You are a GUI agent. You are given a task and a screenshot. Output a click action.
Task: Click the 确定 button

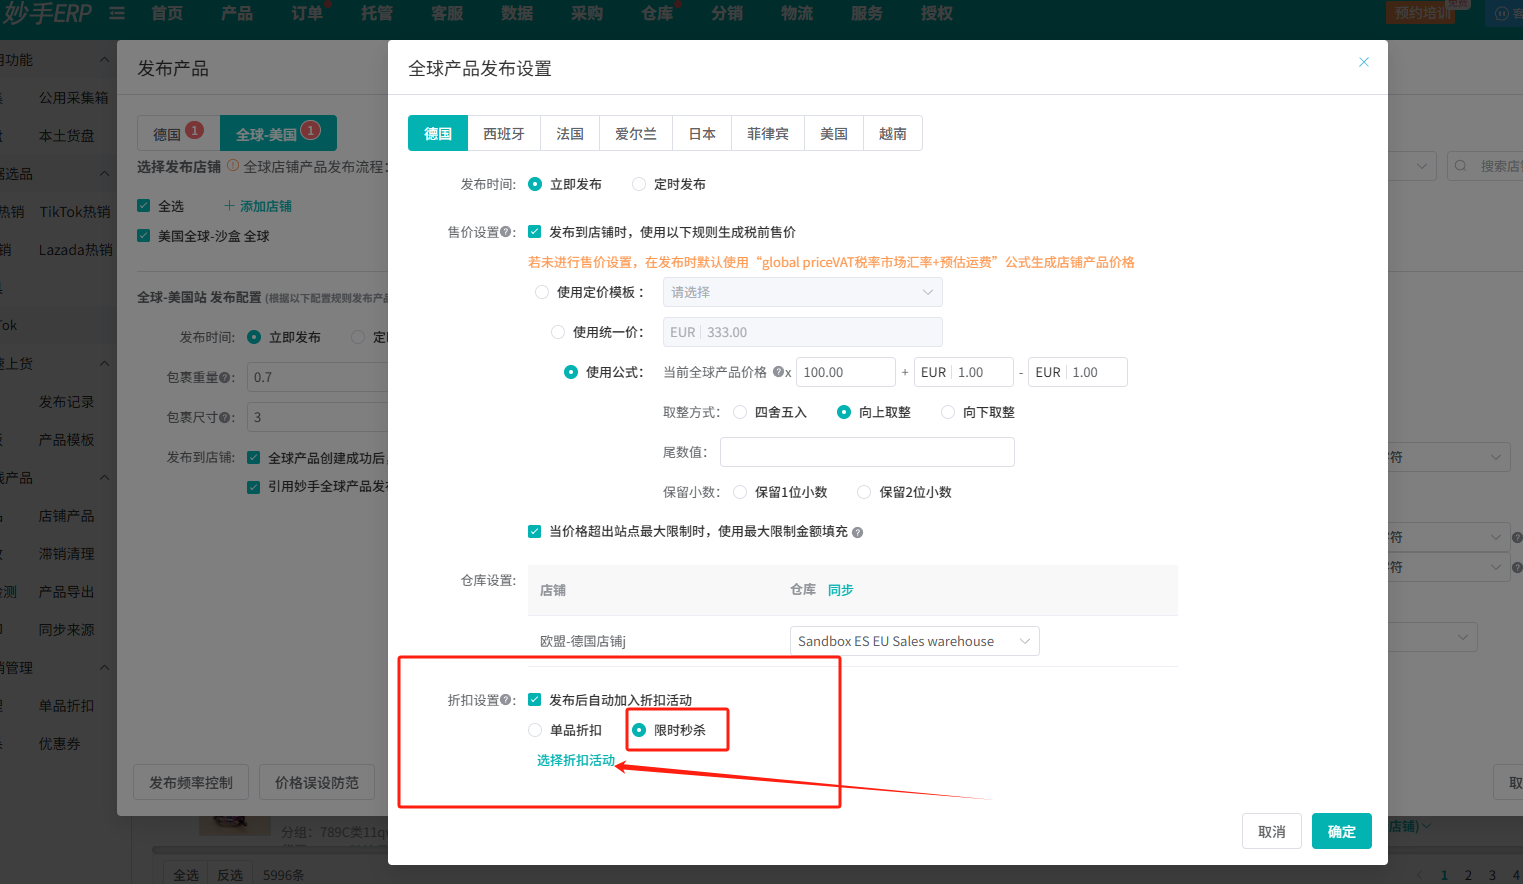1342,831
